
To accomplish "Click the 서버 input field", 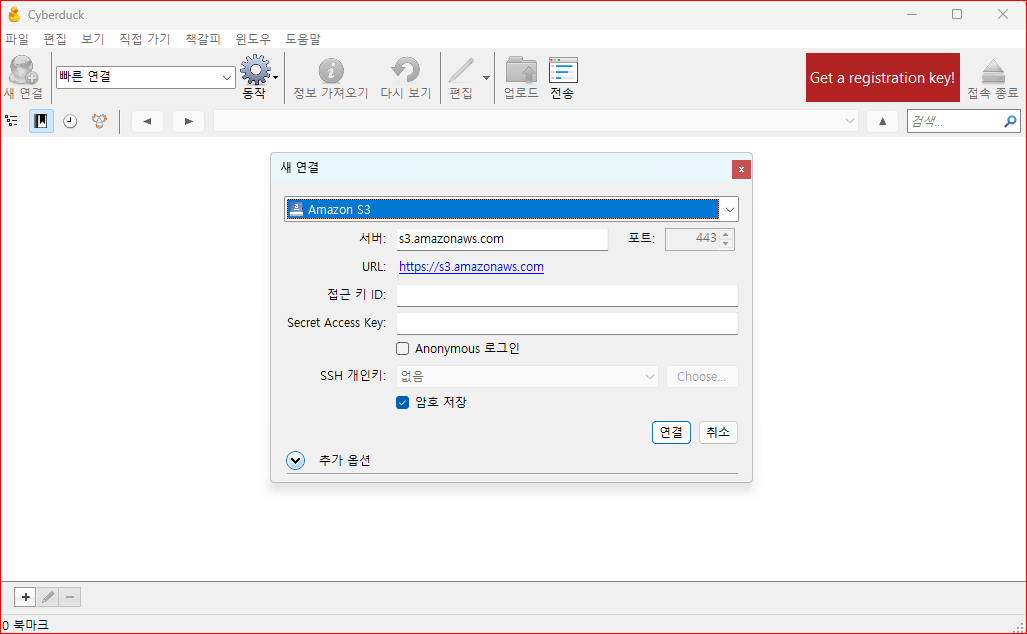I will click(502, 239).
